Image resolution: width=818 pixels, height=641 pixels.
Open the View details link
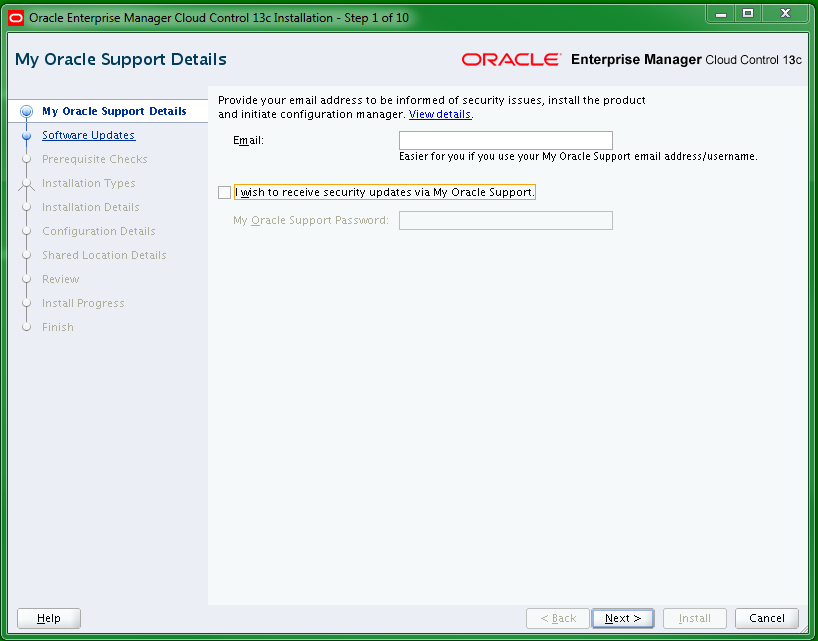tap(439, 114)
